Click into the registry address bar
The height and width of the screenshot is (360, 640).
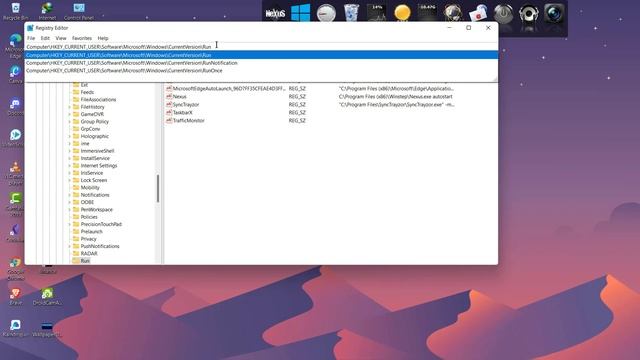pos(261,47)
